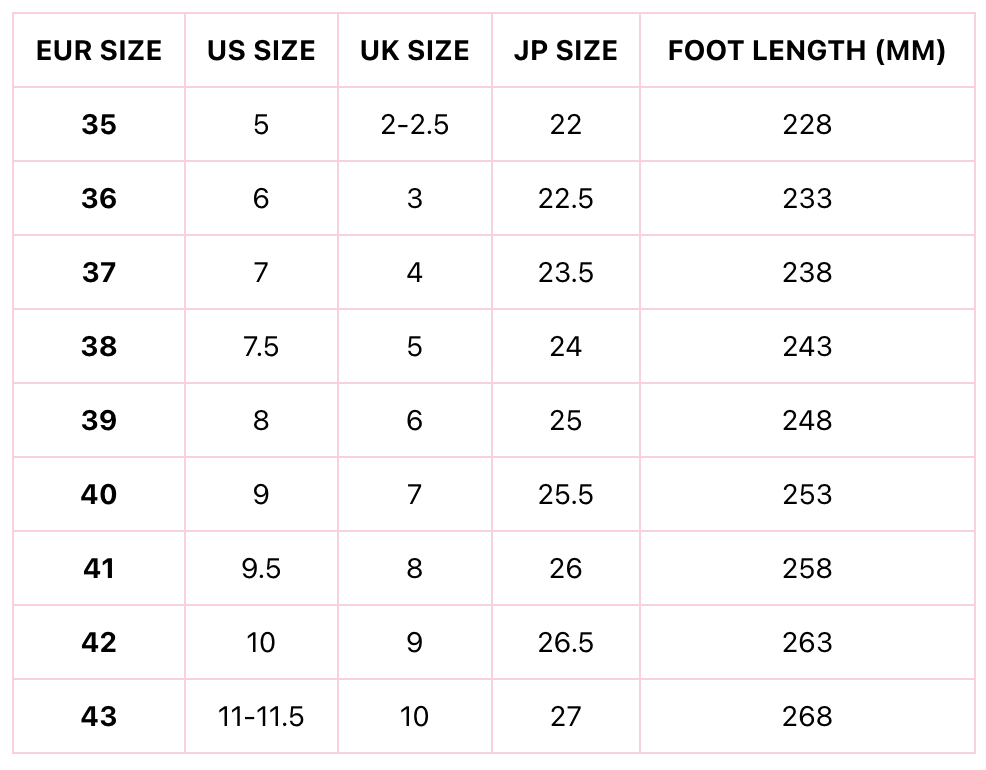Image resolution: width=986 pixels, height=770 pixels.
Task: Click the UK SIZE header cell
Action: pos(414,51)
